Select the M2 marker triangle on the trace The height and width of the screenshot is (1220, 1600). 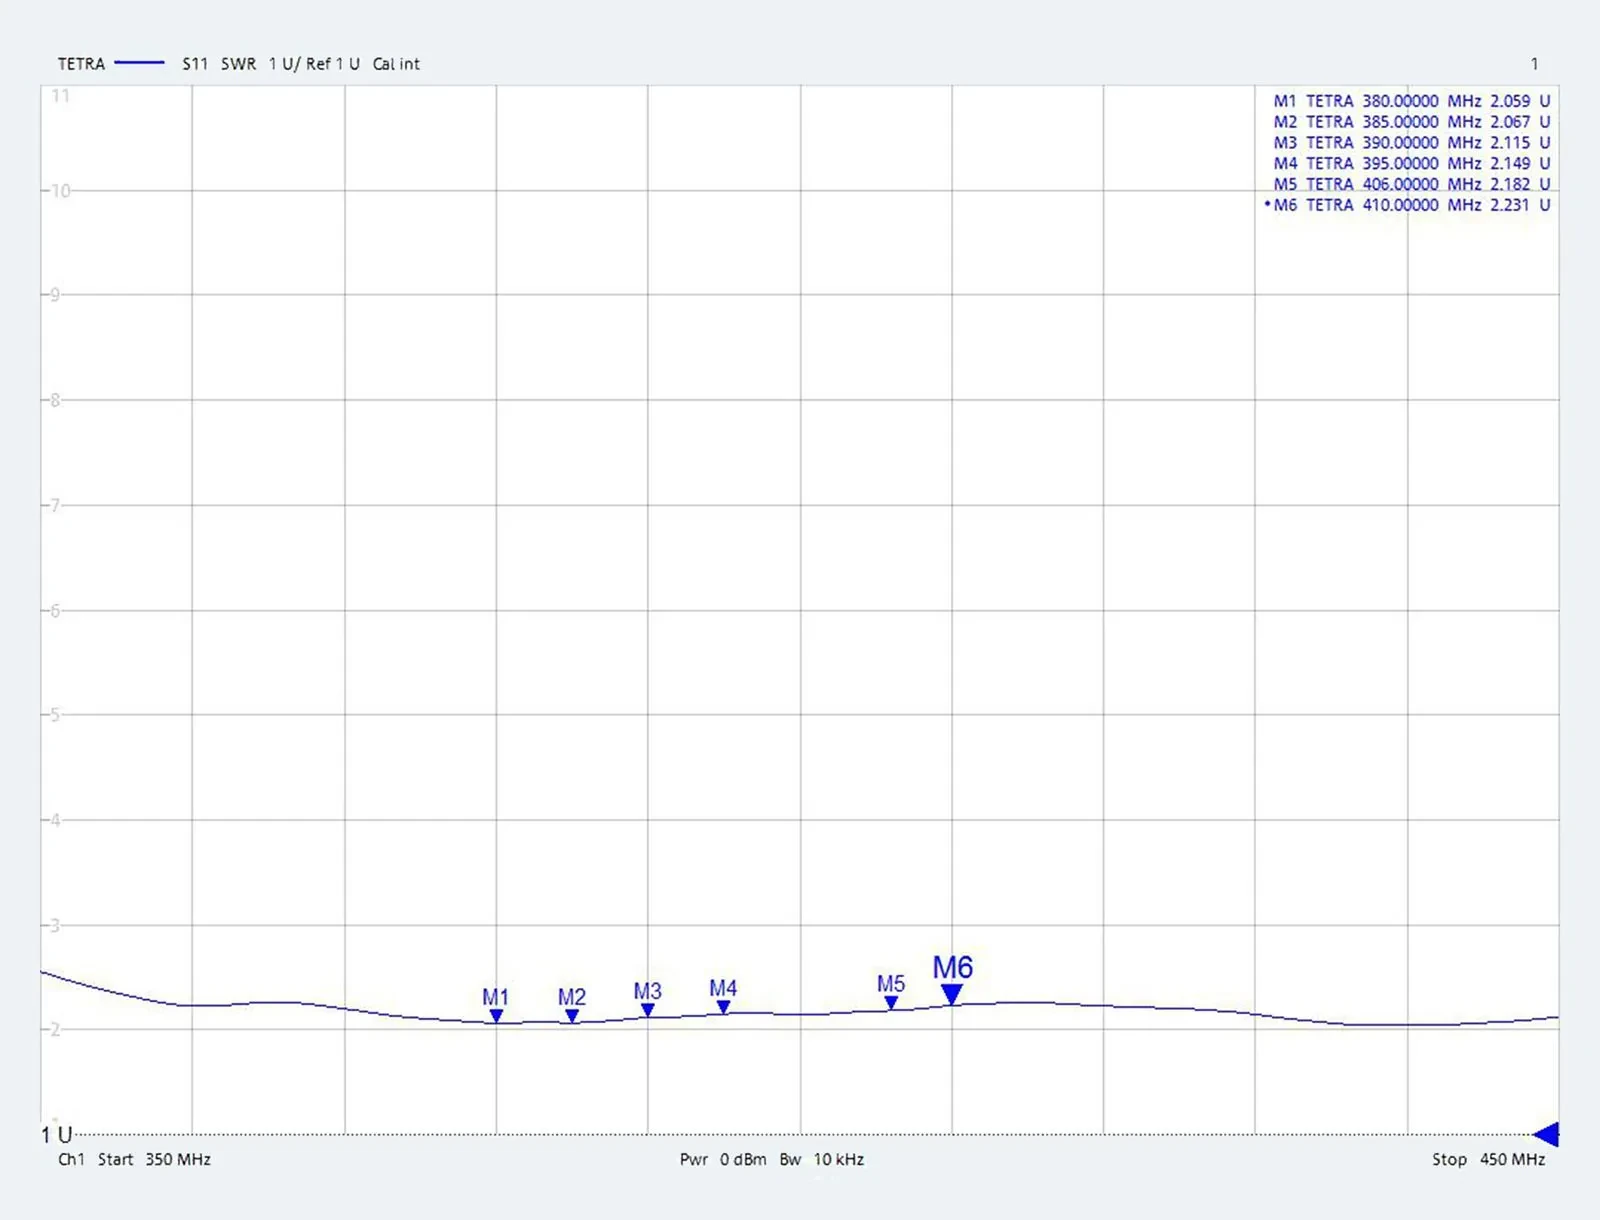[572, 1016]
